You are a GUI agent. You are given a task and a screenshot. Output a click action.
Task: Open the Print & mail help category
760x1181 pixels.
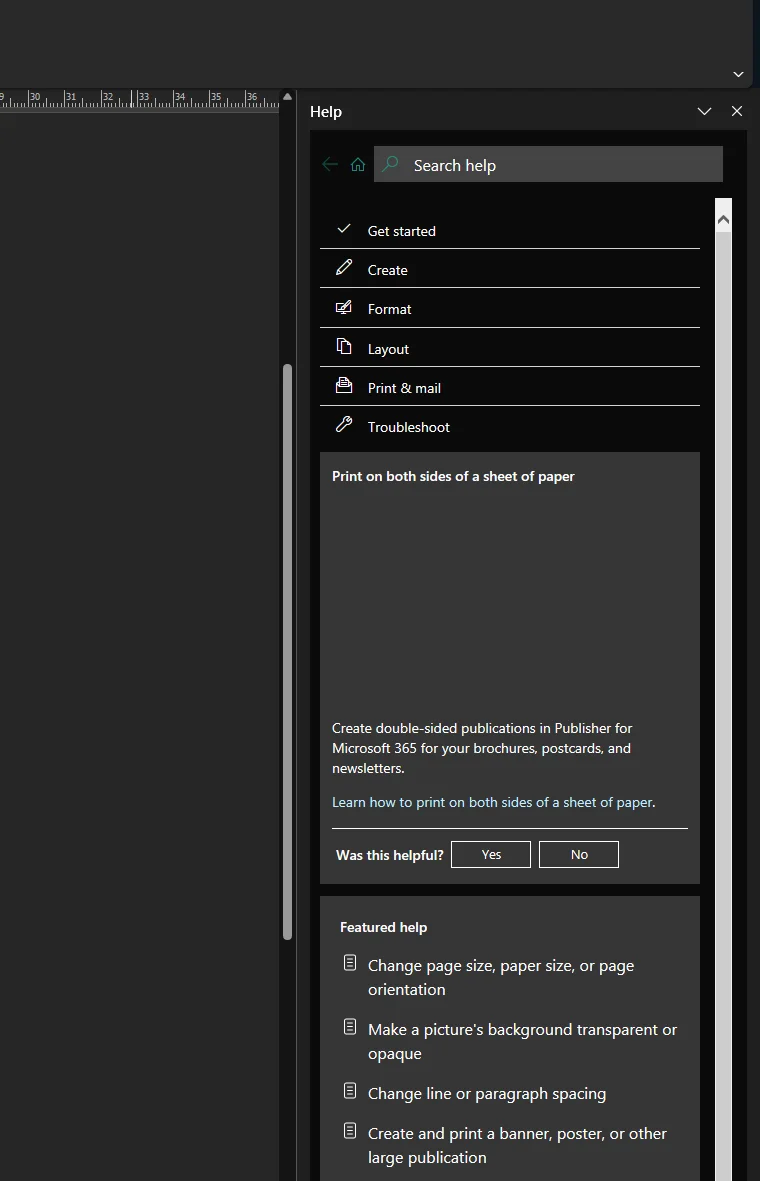point(510,387)
